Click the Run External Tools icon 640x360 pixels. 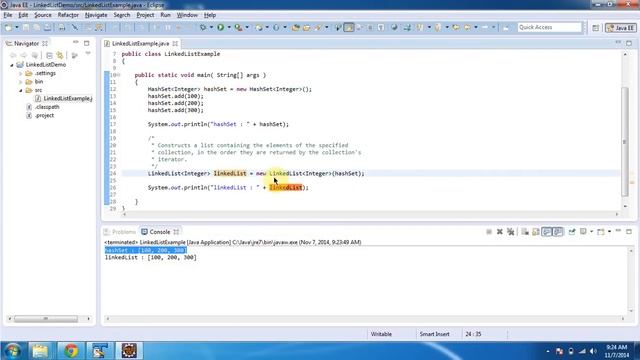point(239,27)
